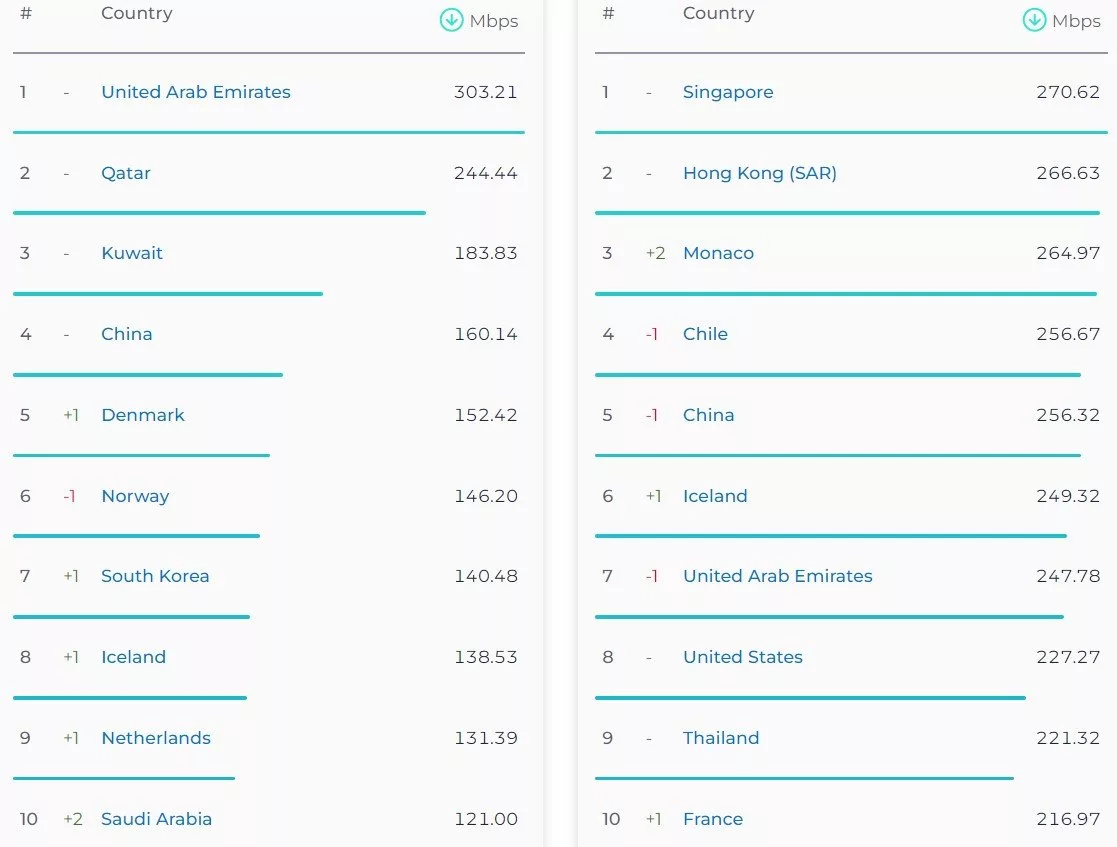Open United Arab Emirates link in left table
Image resolution: width=1117 pixels, height=847 pixels.
(x=196, y=92)
